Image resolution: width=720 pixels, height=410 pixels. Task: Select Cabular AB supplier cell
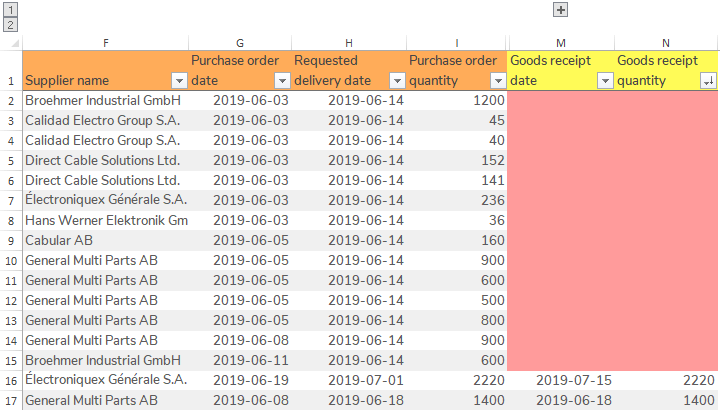tap(106, 240)
